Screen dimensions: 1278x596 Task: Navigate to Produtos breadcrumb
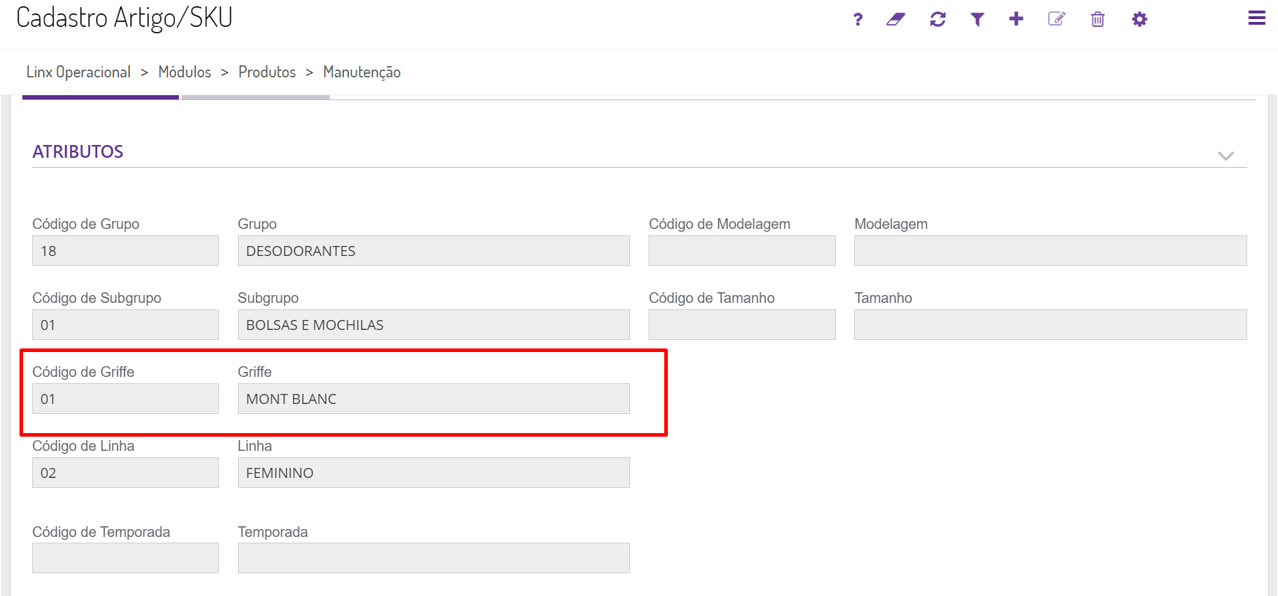[x=267, y=72]
